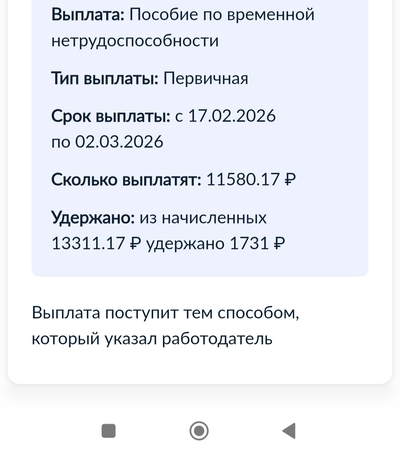Tap the square recent apps button

coord(109,431)
